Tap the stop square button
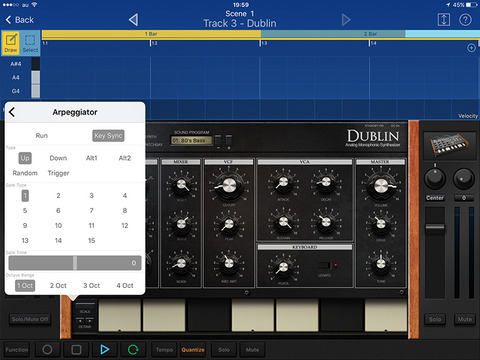Image resolution: width=480 pixels, height=360 pixels. point(76,350)
